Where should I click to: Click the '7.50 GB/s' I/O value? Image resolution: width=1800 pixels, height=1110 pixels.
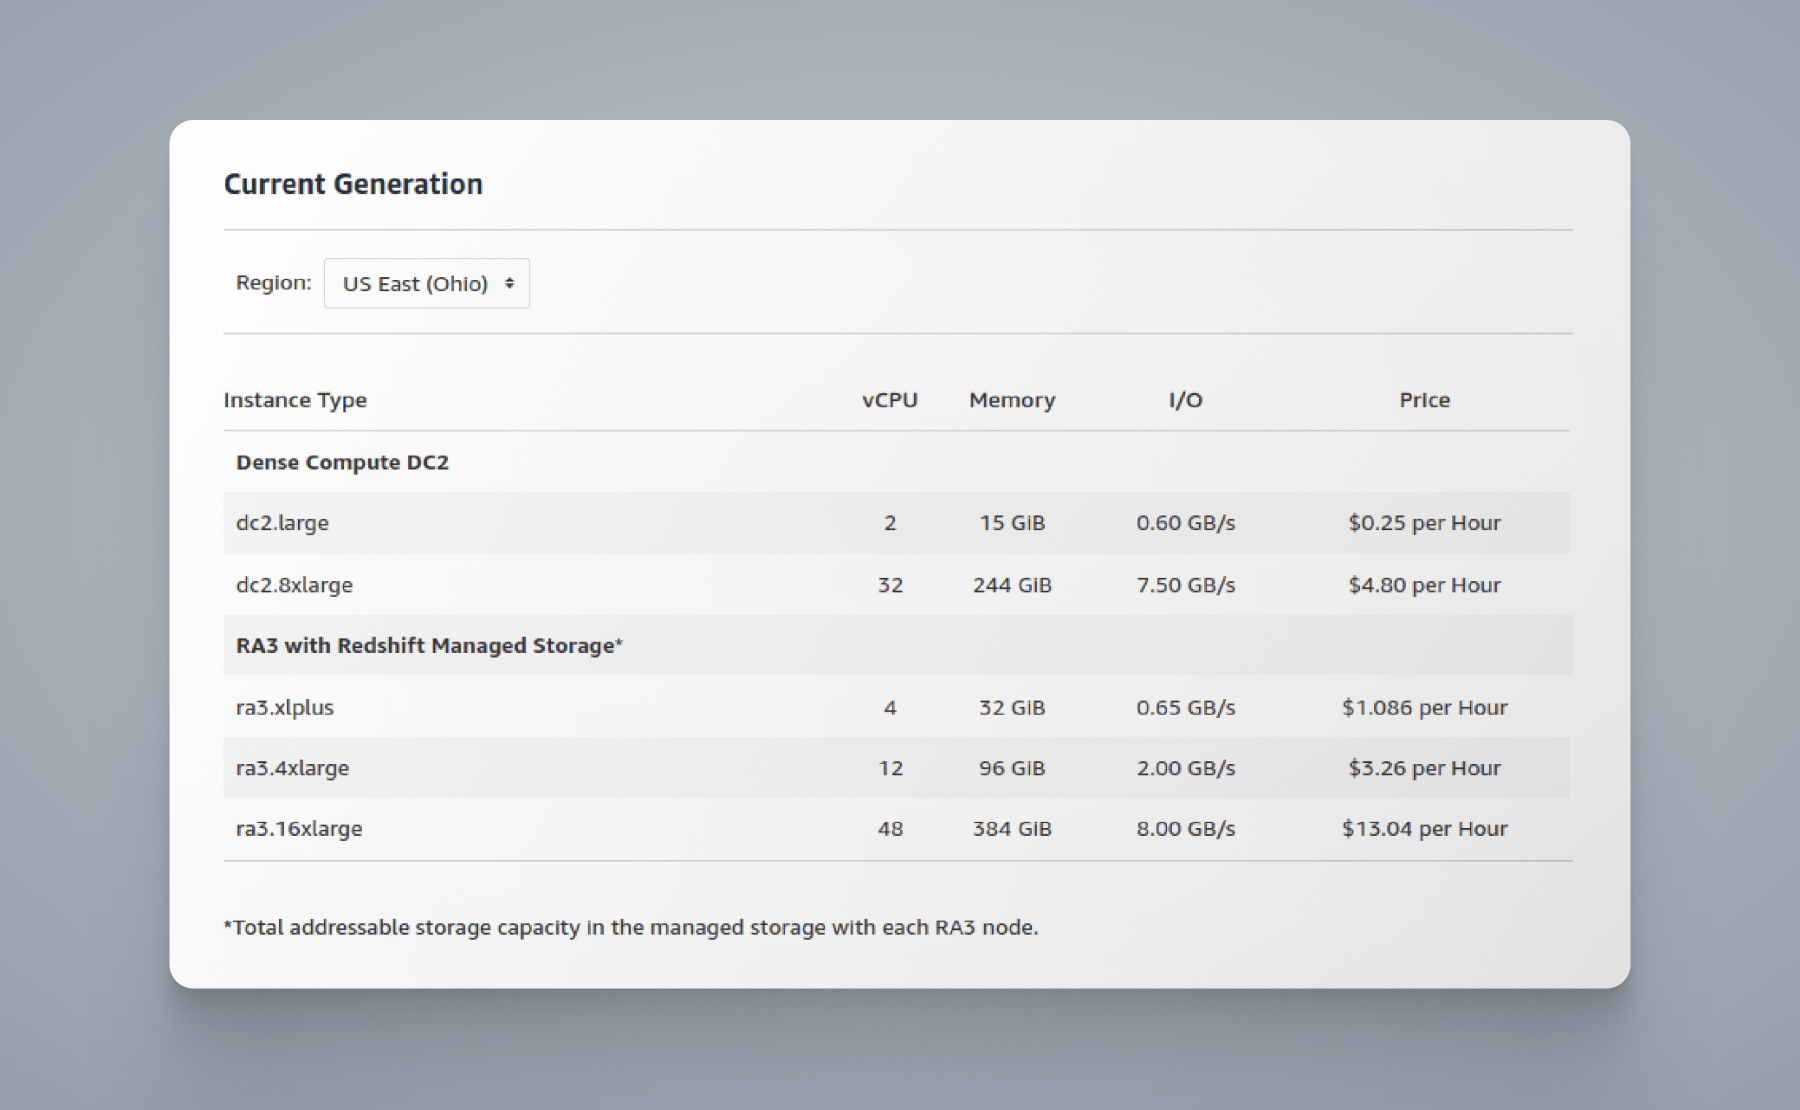[x=1186, y=585]
